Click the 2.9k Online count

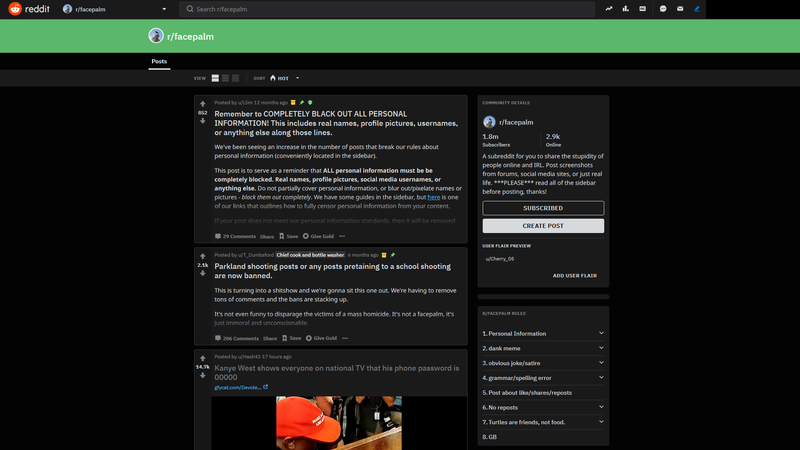coord(553,140)
